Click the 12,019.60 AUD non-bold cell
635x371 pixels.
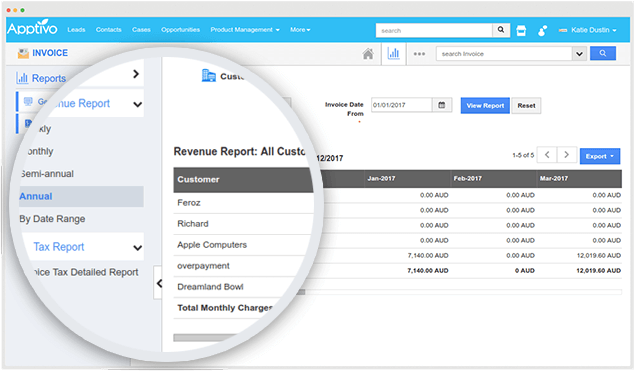[x=599, y=256]
